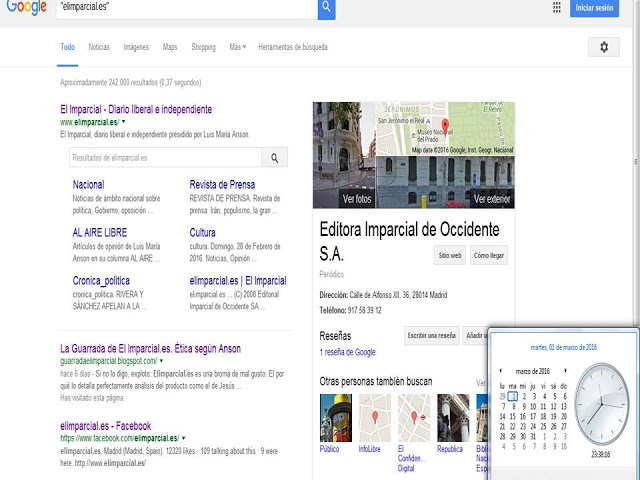Image resolution: width=640 pixels, height=480 pixels.
Task: Open the settings gear button
Action: [x=604, y=47]
